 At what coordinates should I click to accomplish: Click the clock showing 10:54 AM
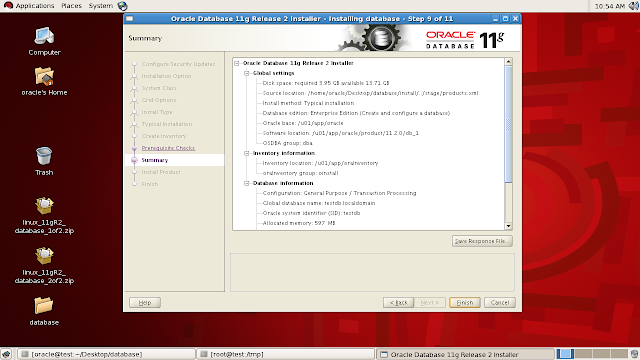[610, 6]
